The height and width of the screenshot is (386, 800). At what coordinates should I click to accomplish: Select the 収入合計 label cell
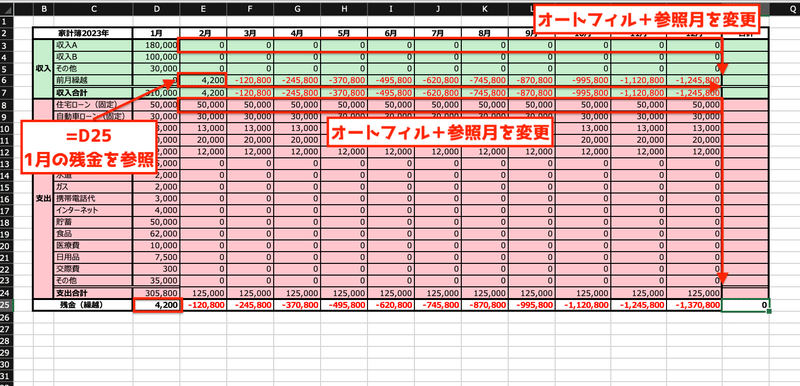click(93, 92)
